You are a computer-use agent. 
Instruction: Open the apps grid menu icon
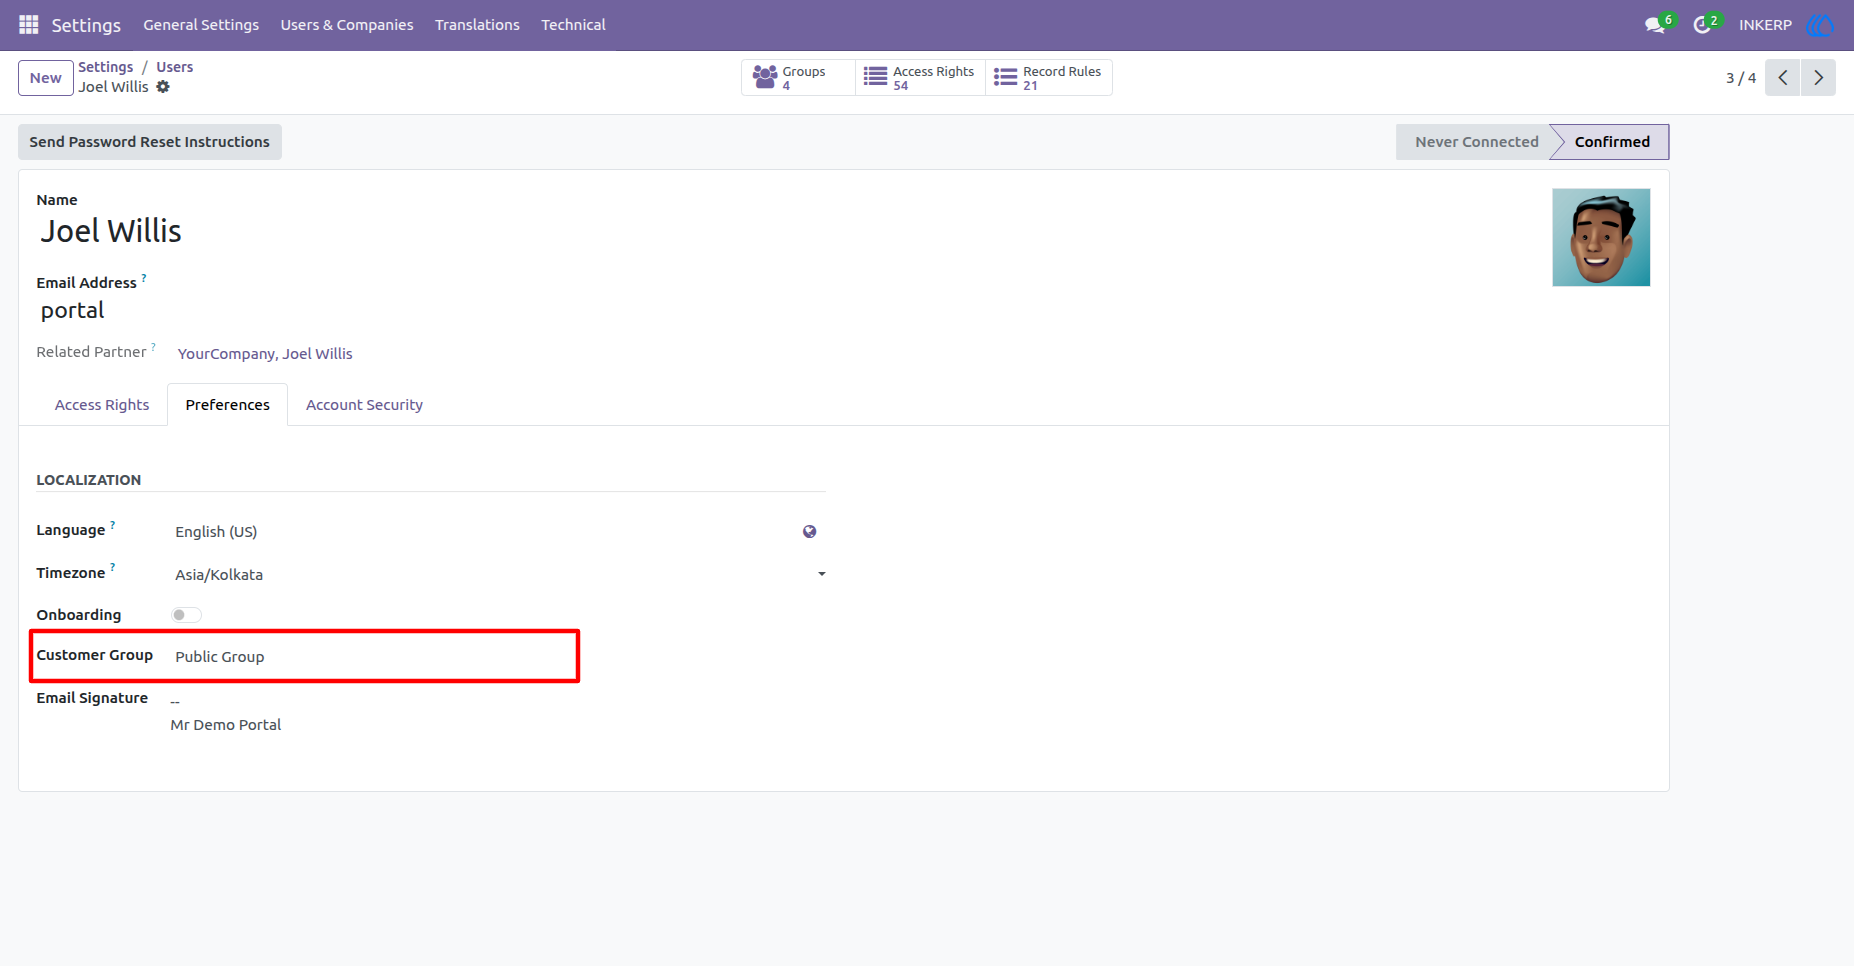(x=29, y=25)
